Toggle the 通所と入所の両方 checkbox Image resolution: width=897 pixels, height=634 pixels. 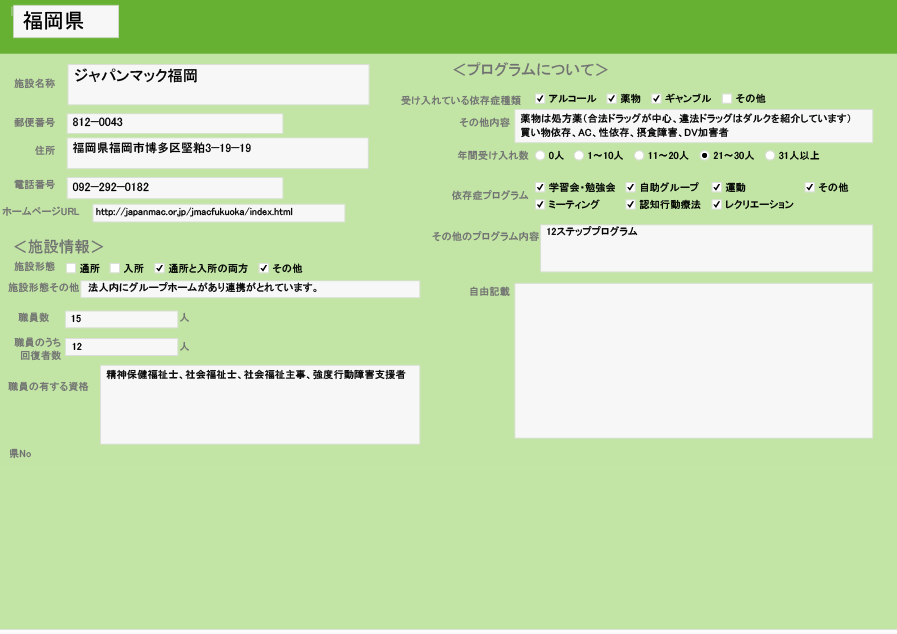click(159, 268)
